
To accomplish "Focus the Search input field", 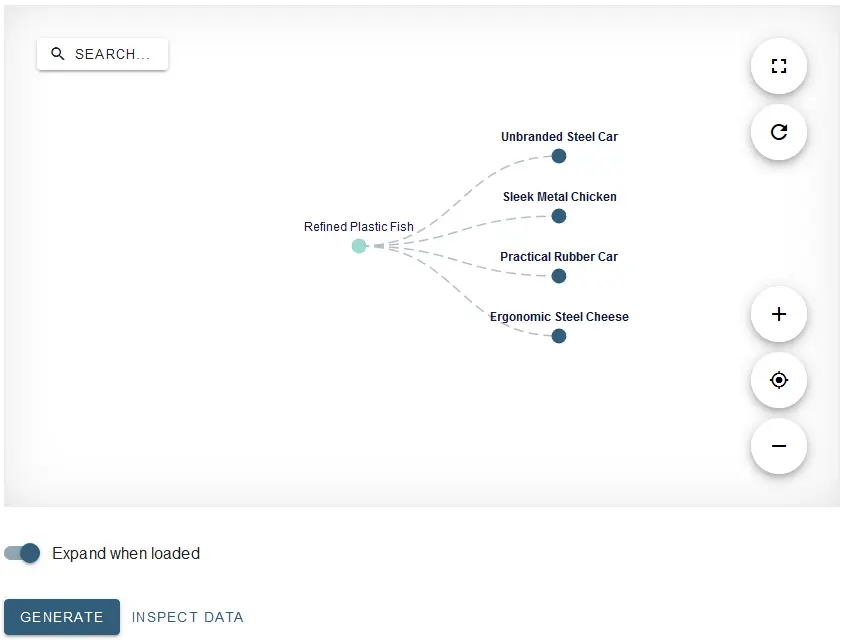I will 103,54.
